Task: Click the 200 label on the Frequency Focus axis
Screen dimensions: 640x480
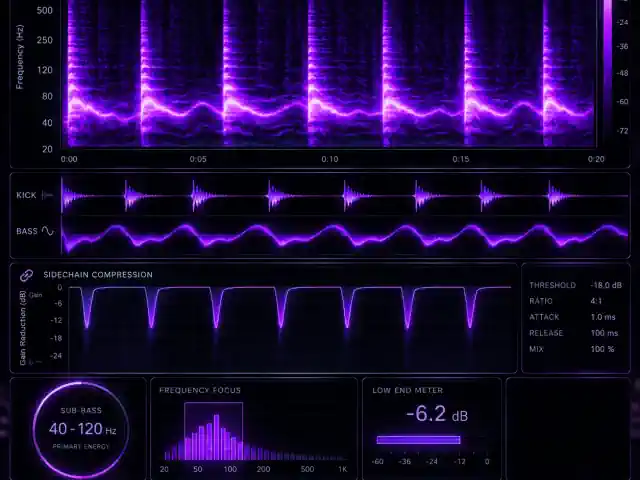Action: [263, 469]
